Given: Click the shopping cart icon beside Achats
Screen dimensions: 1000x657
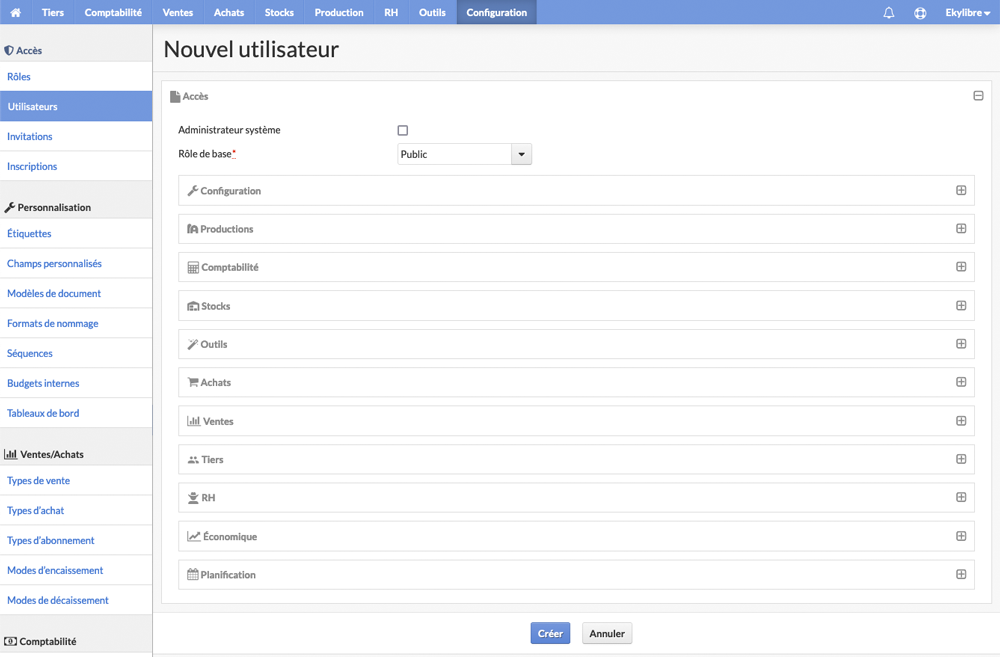Looking at the screenshot, I should pos(193,382).
